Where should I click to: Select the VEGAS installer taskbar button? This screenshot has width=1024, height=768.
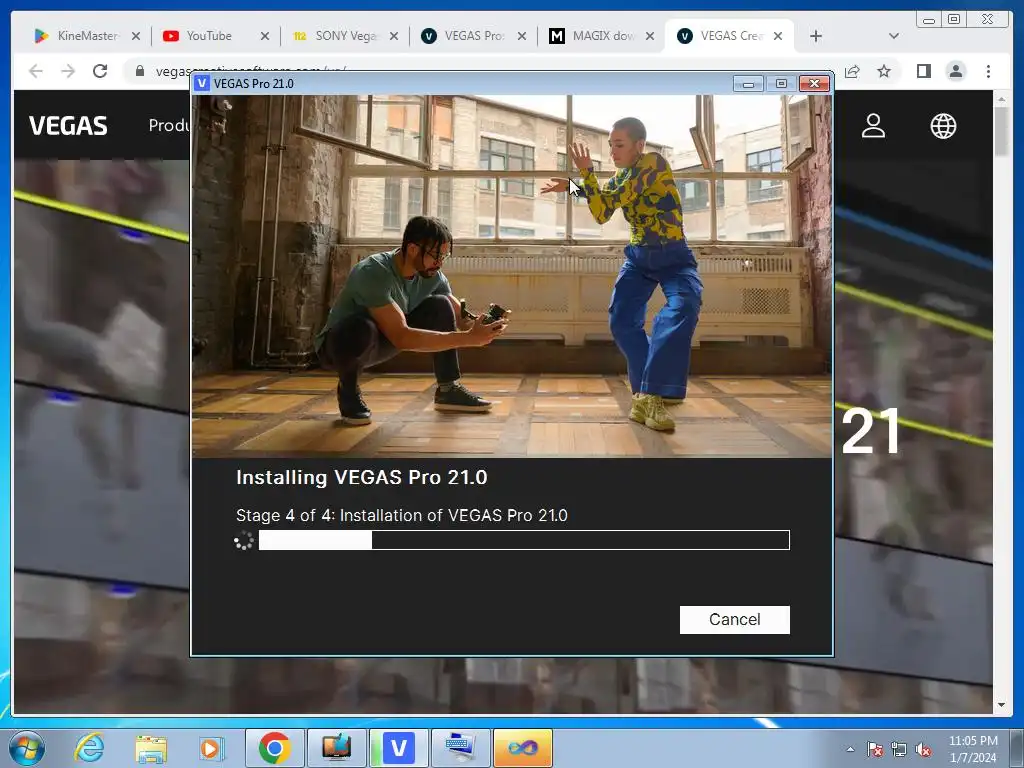[398, 748]
